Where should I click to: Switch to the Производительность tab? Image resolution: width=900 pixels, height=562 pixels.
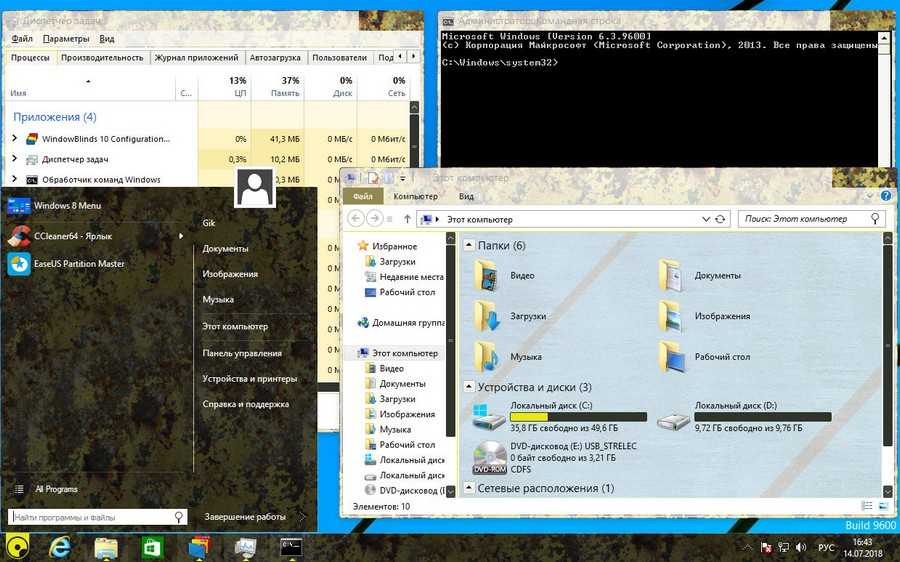[x=101, y=58]
